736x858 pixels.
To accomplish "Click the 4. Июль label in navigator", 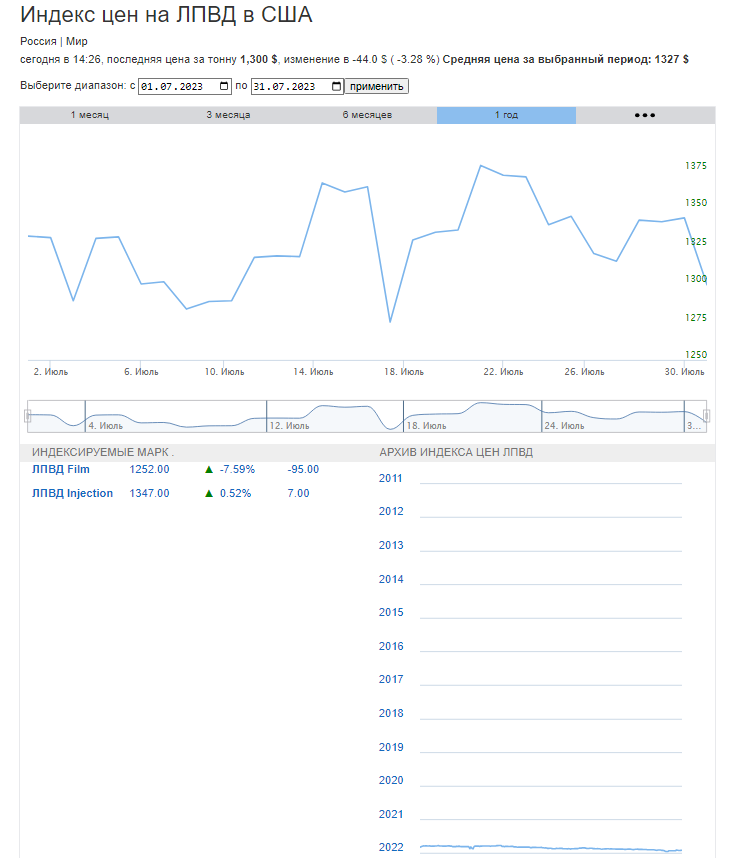I will pyautogui.click(x=106, y=425).
